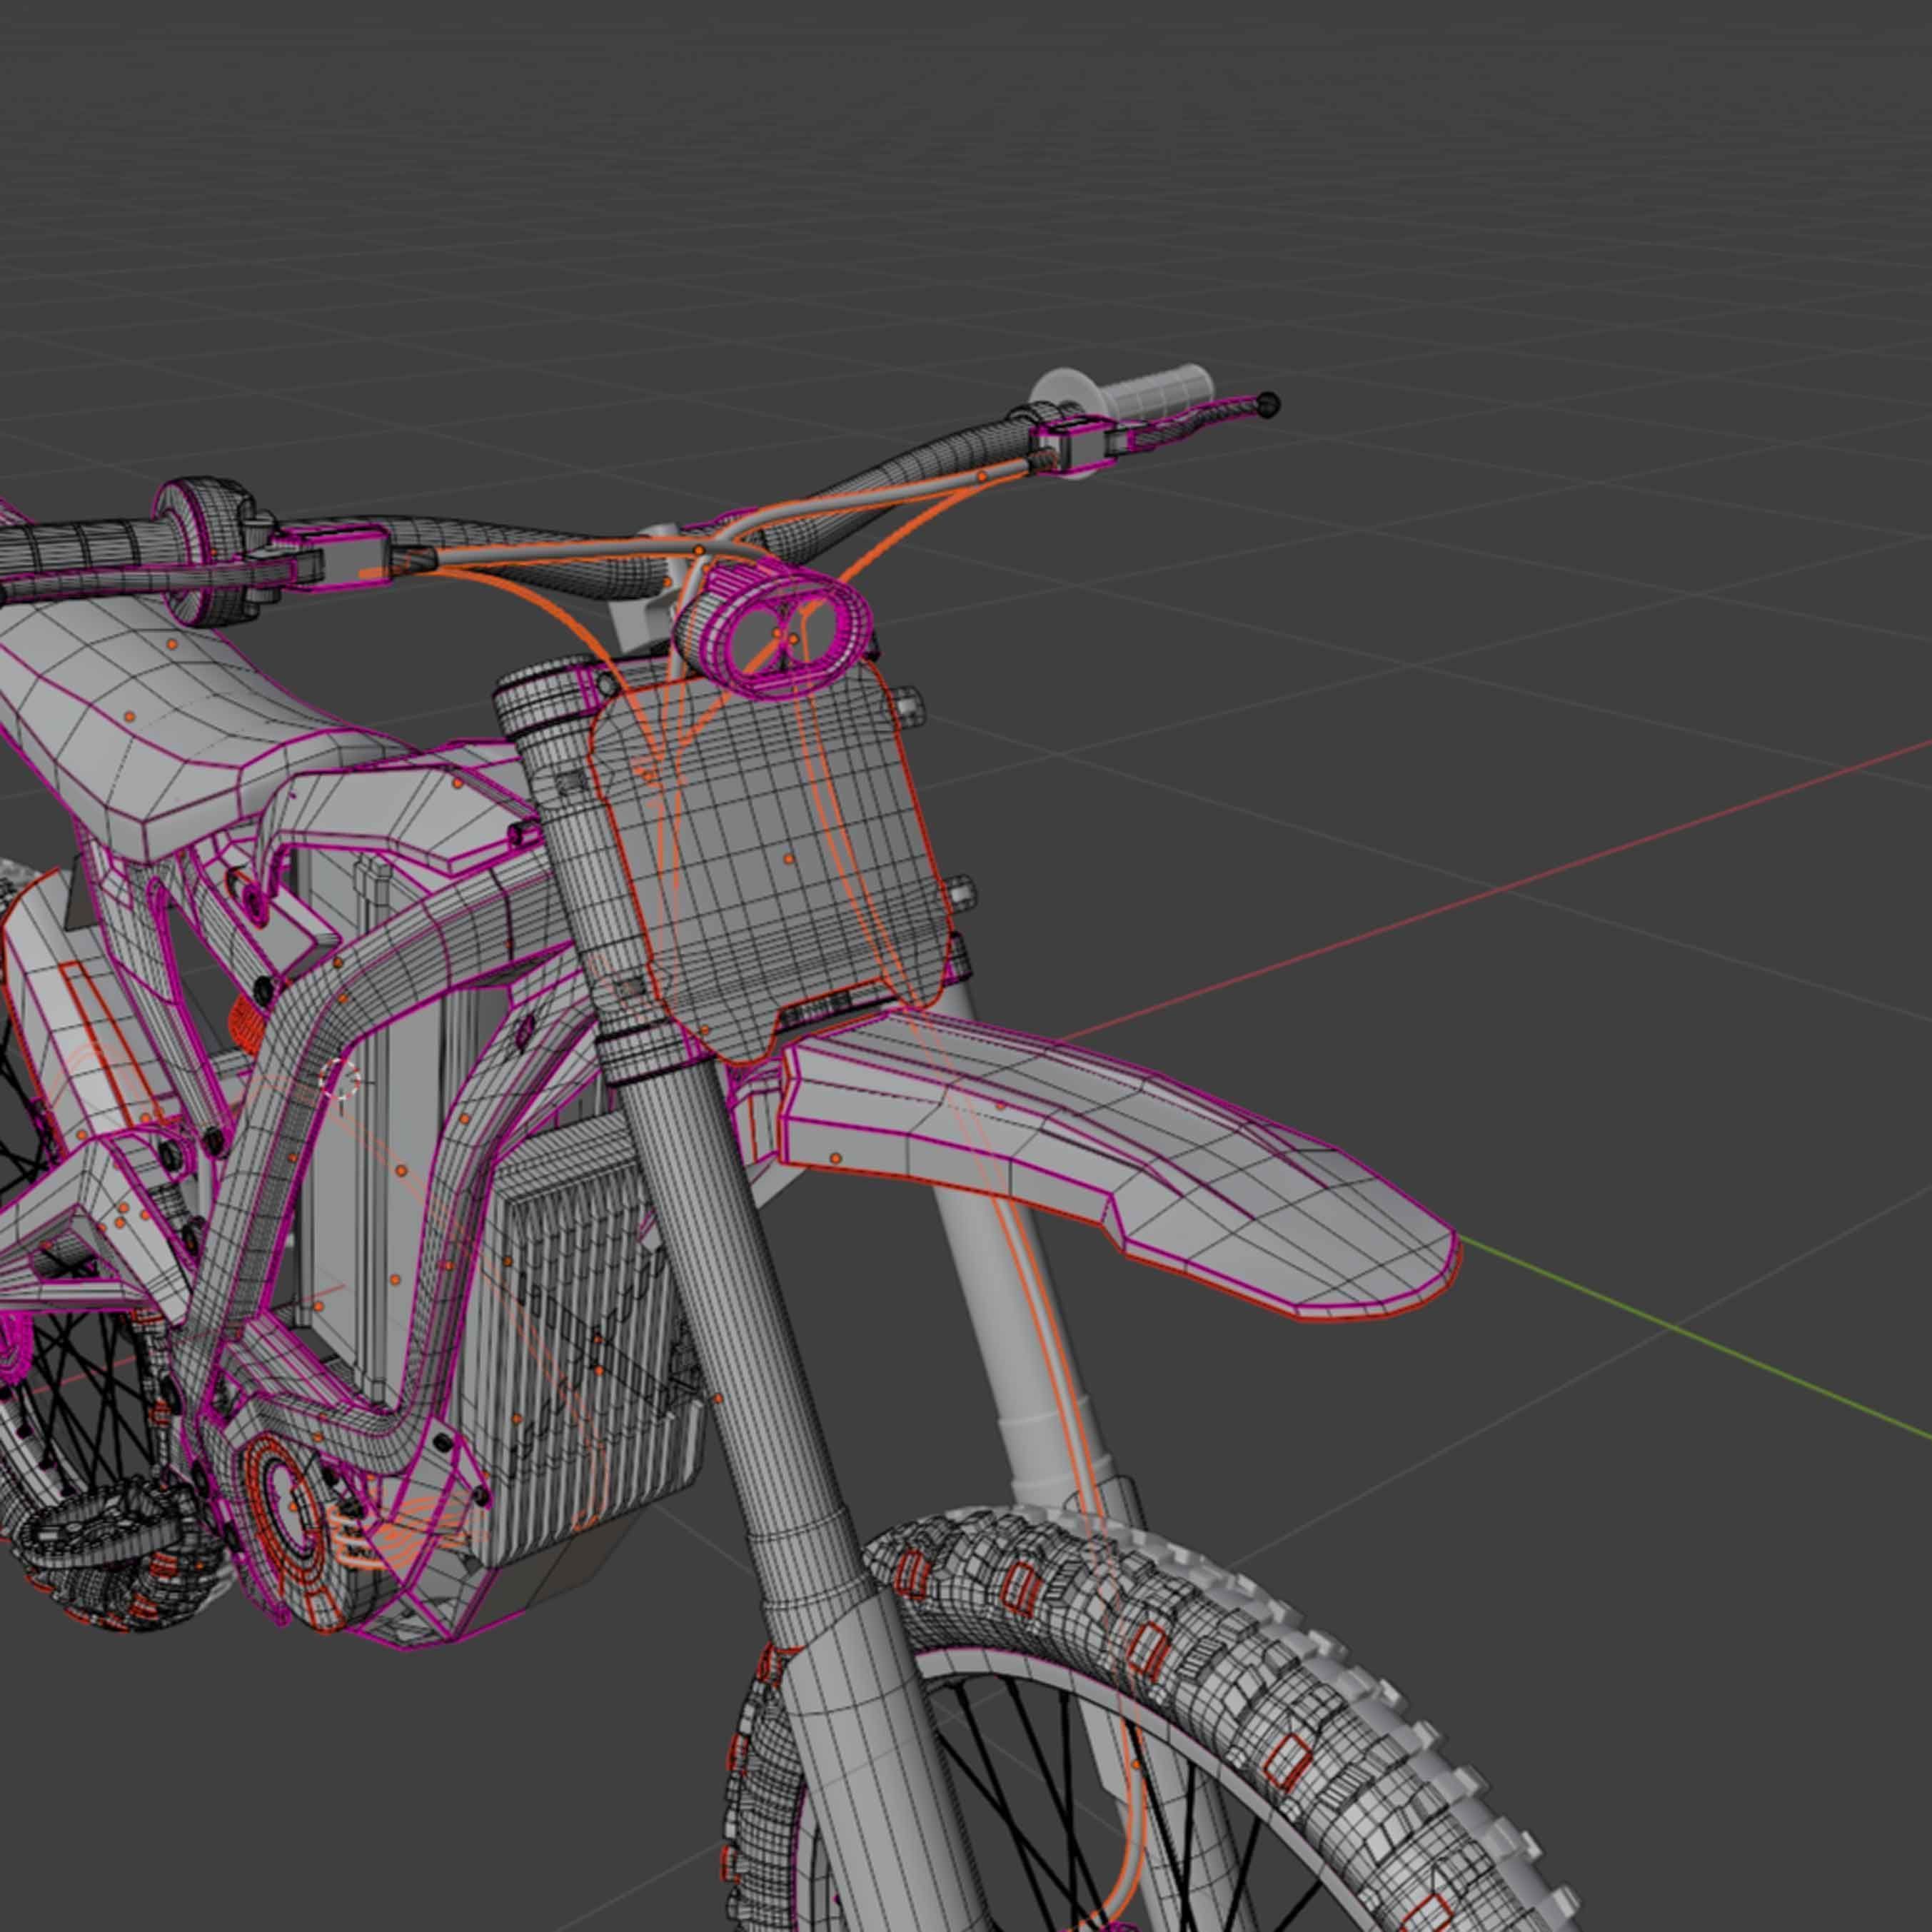
Task: Select the front number plate panel
Action: coord(770,860)
